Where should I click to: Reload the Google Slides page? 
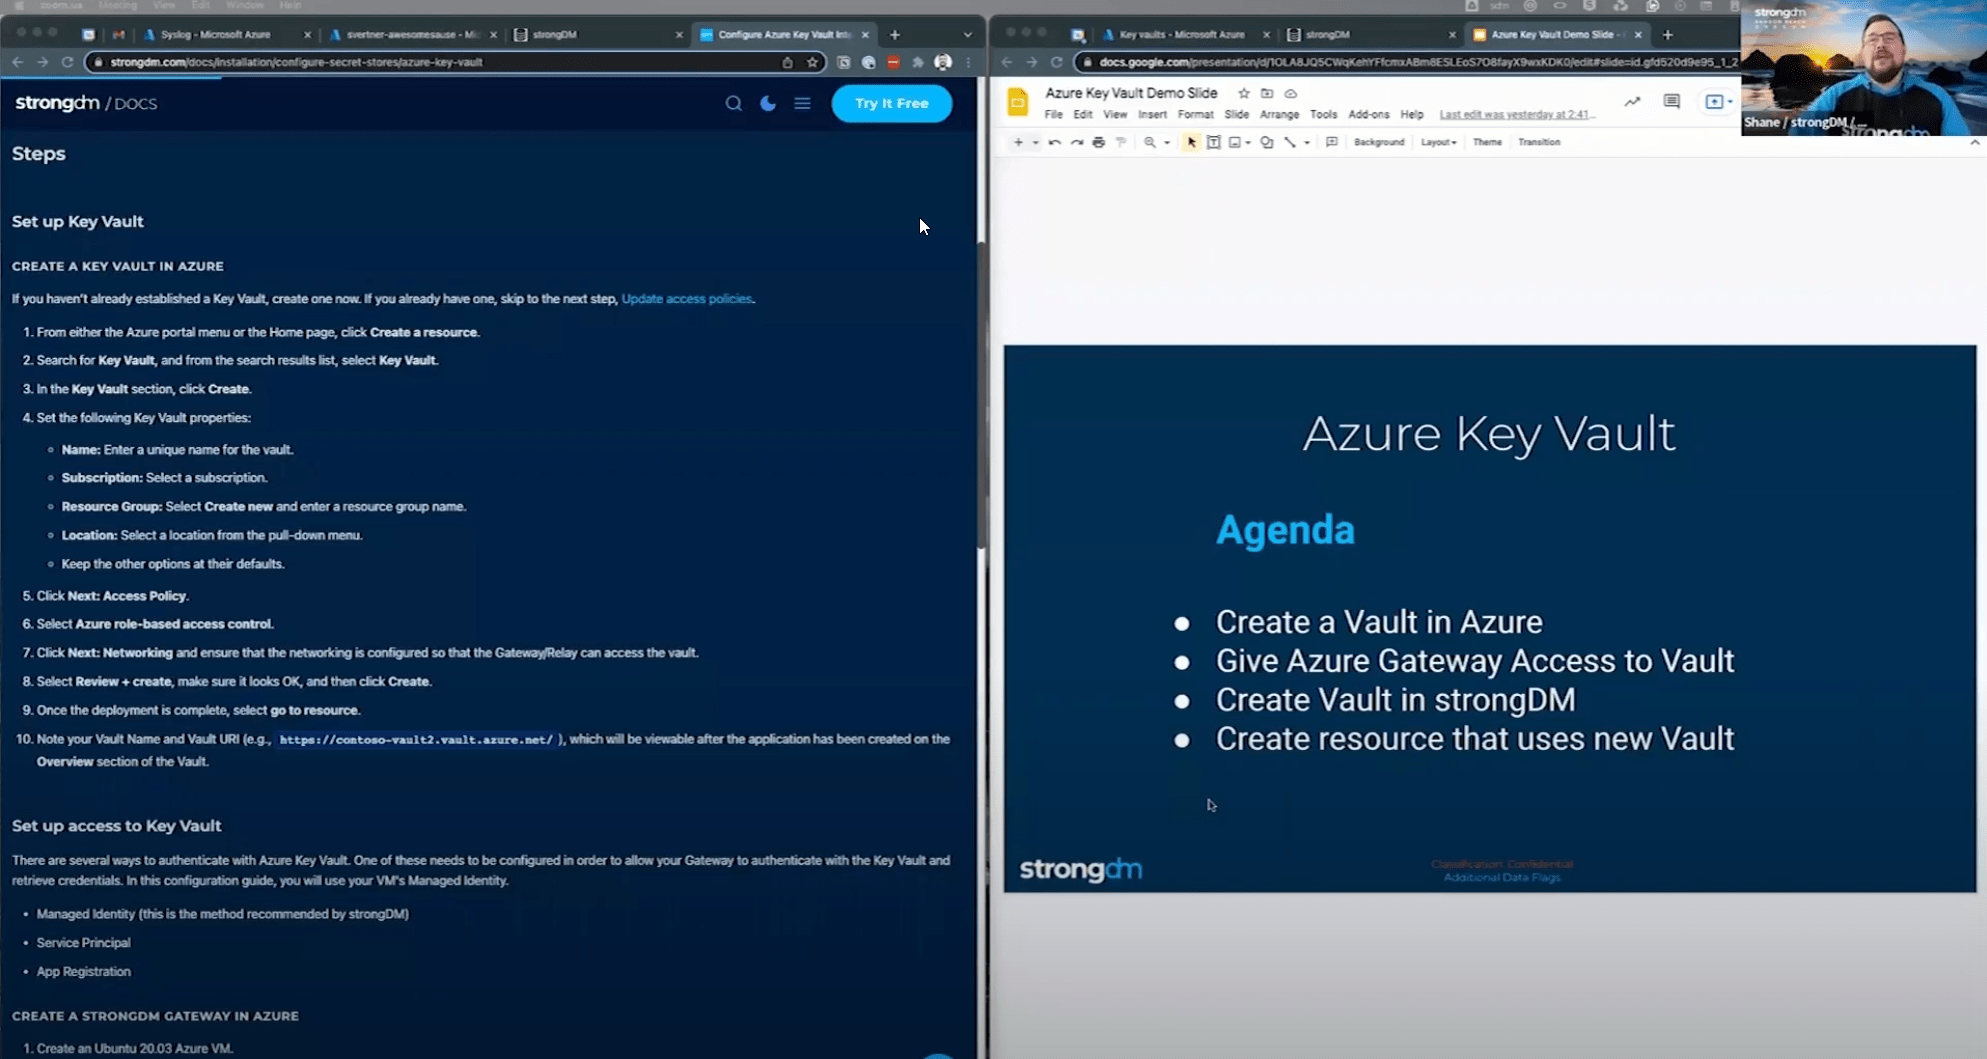1056,62
